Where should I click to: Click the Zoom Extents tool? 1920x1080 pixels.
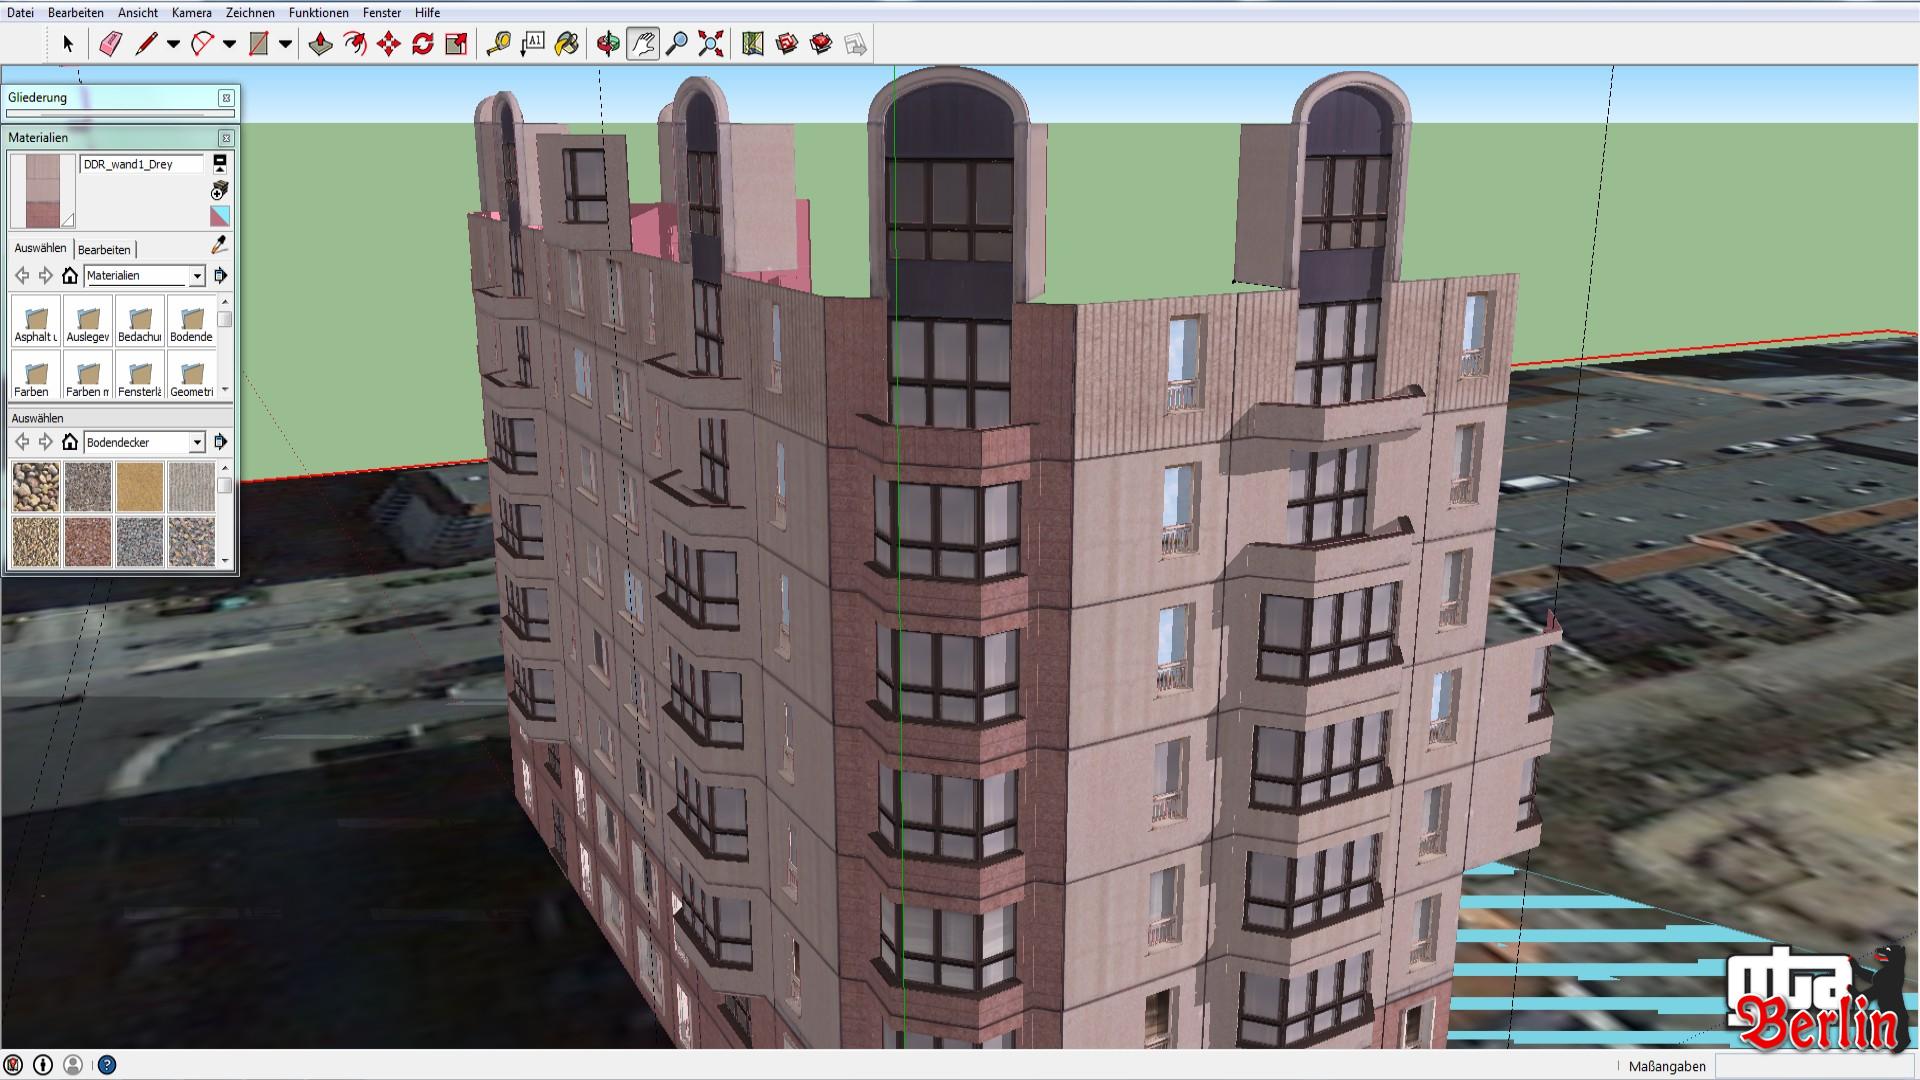click(x=711, y=44)
